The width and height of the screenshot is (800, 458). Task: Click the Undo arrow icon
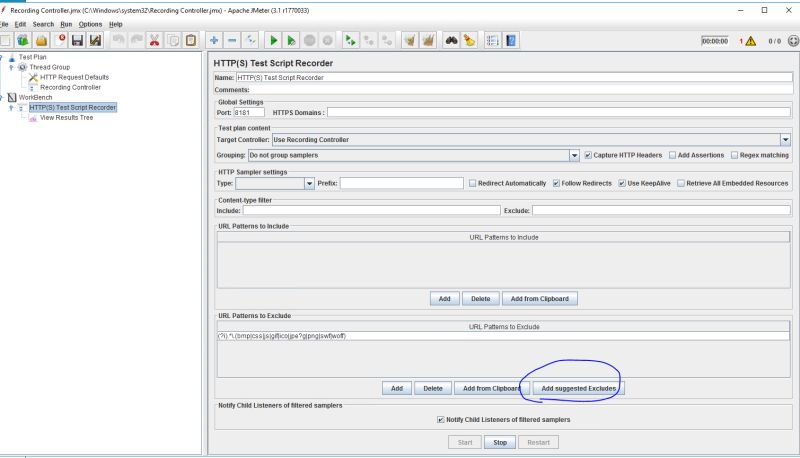[118, 40]
